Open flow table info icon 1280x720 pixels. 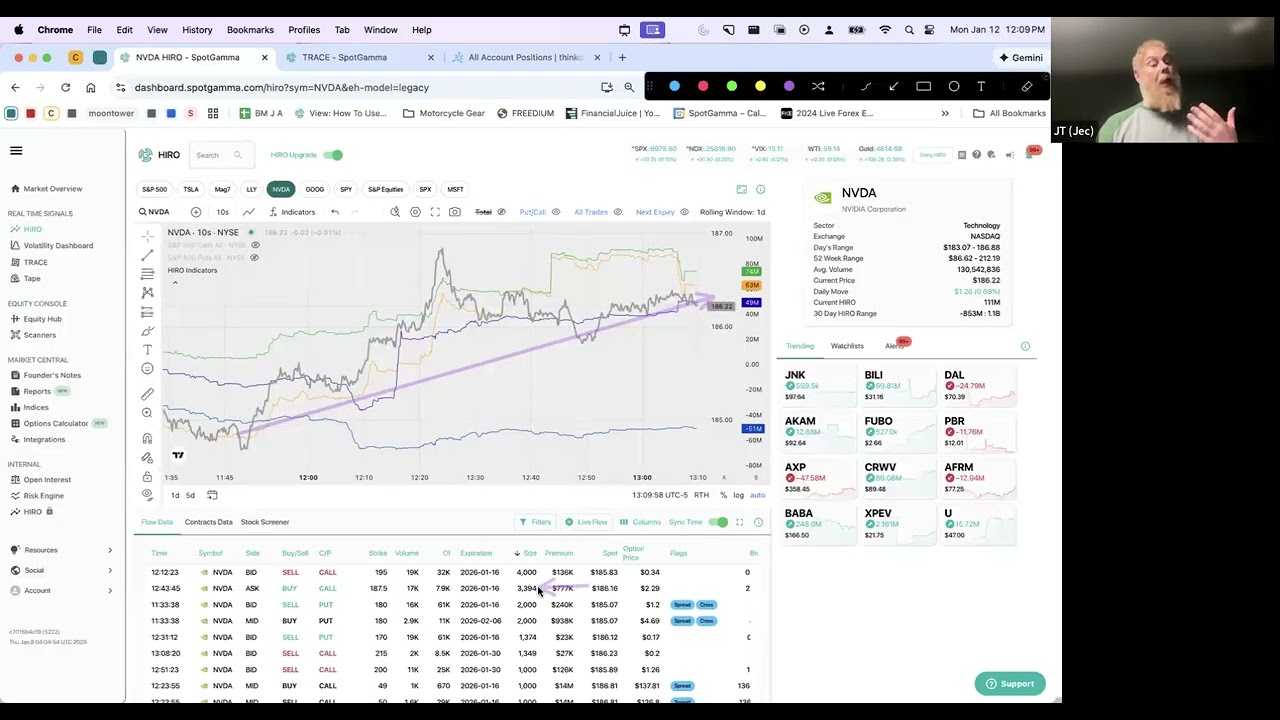point(758,522)
